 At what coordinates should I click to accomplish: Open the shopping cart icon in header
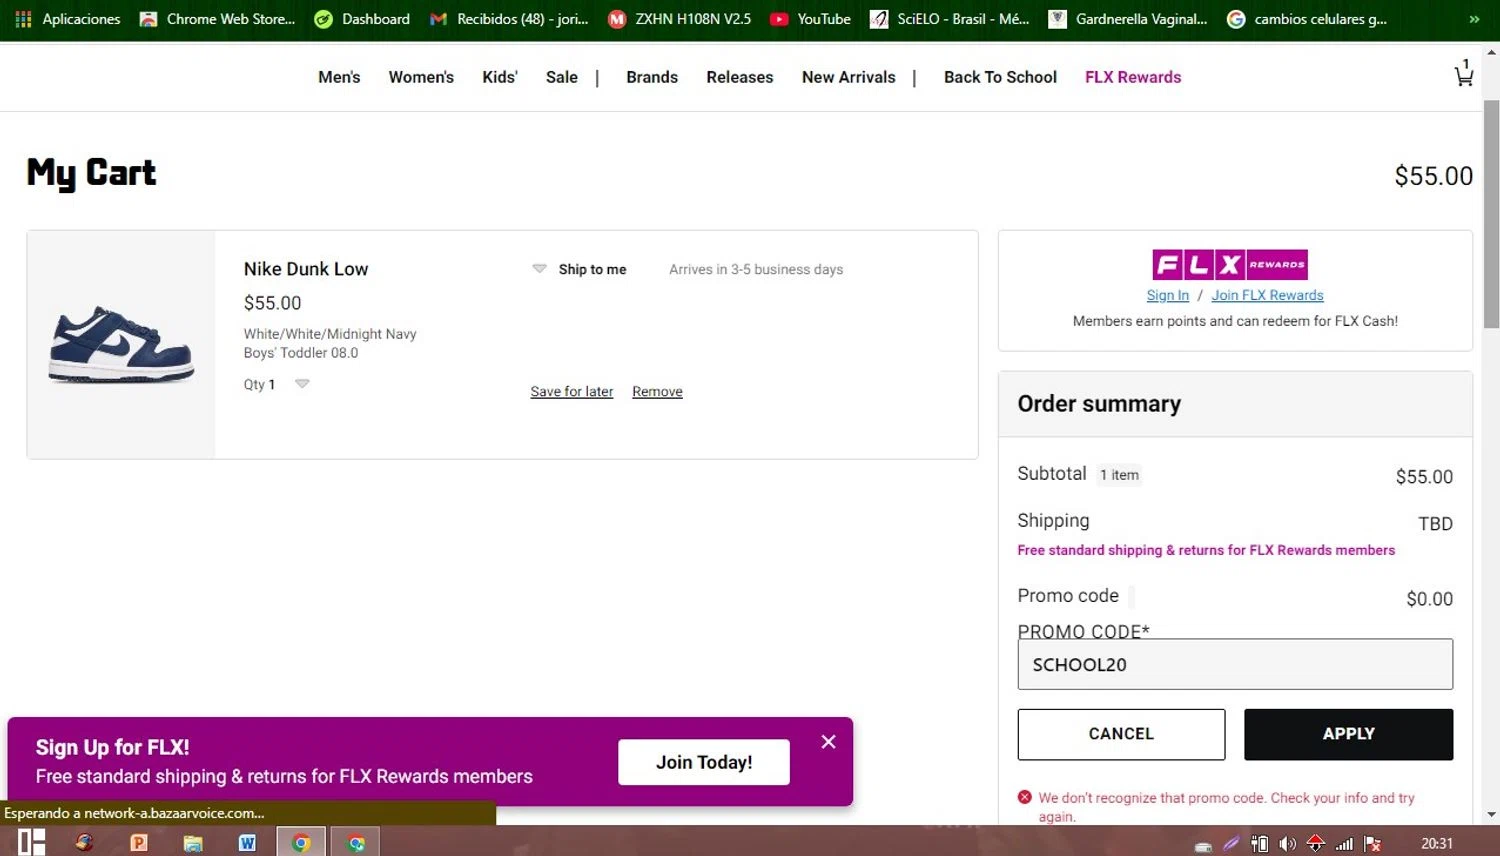click(x=1464, y=73)
